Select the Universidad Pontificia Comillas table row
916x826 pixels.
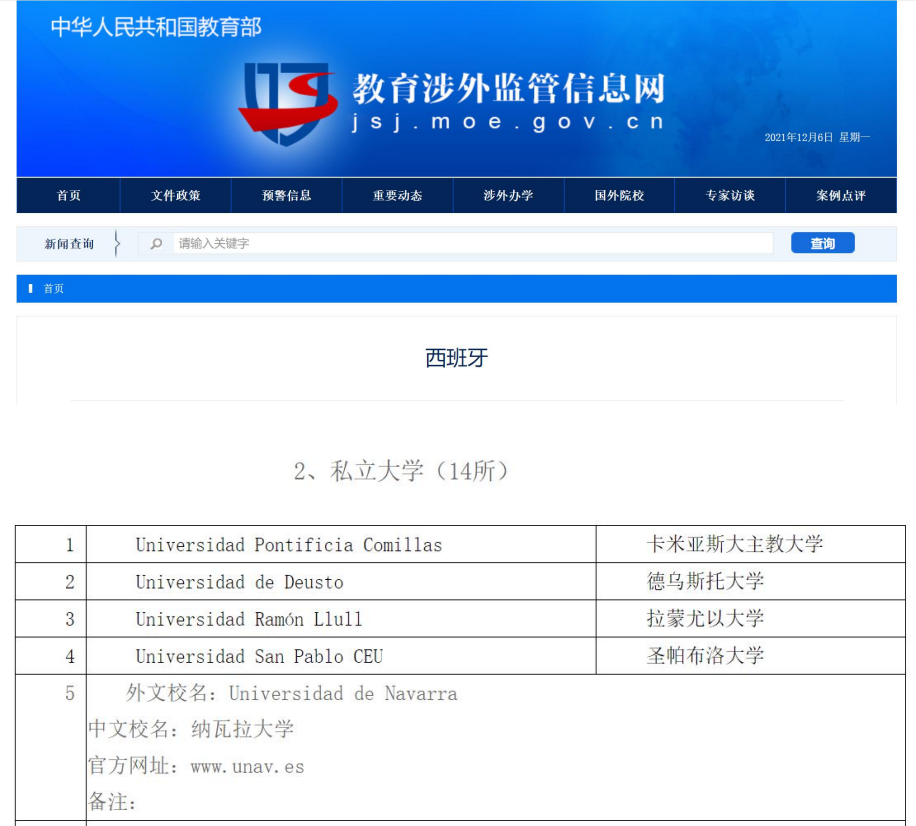(x=289, y=545)
